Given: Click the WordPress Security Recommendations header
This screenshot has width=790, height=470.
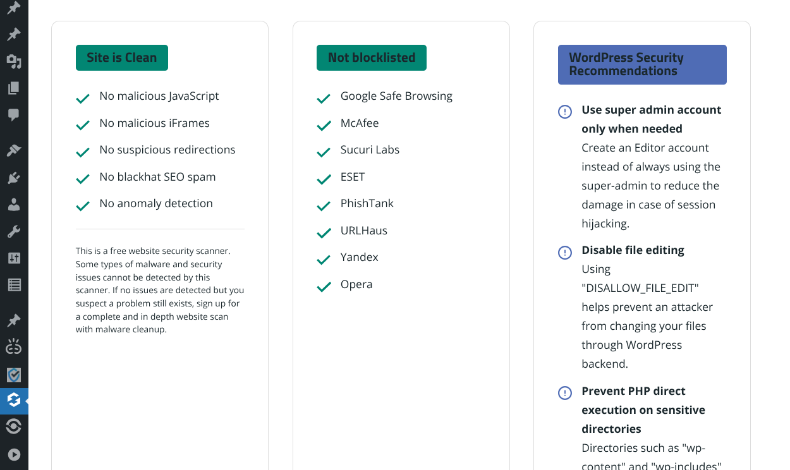Looking at the screenshot, I should pyautogui.click(x=642, y=64).
